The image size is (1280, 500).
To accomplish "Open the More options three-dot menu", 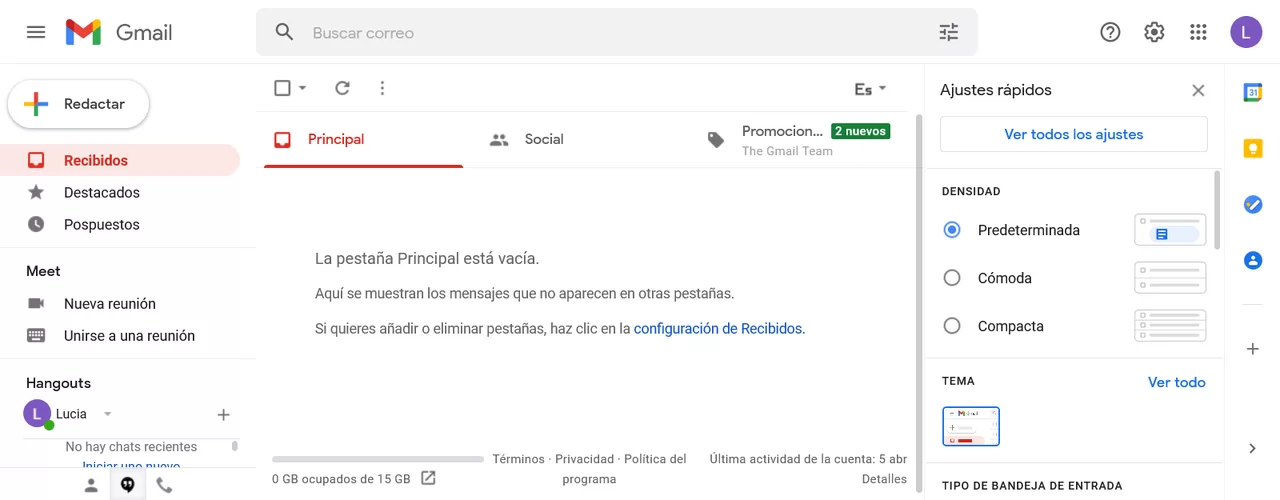I will 382,88.
